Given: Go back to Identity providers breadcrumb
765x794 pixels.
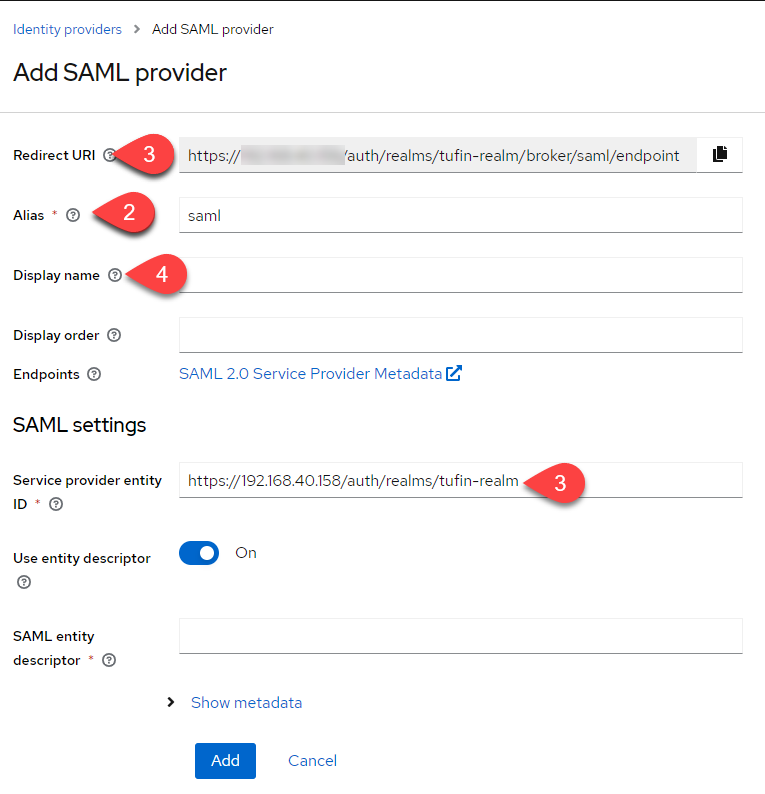Looking at the screenshot, I should [67, 29].
